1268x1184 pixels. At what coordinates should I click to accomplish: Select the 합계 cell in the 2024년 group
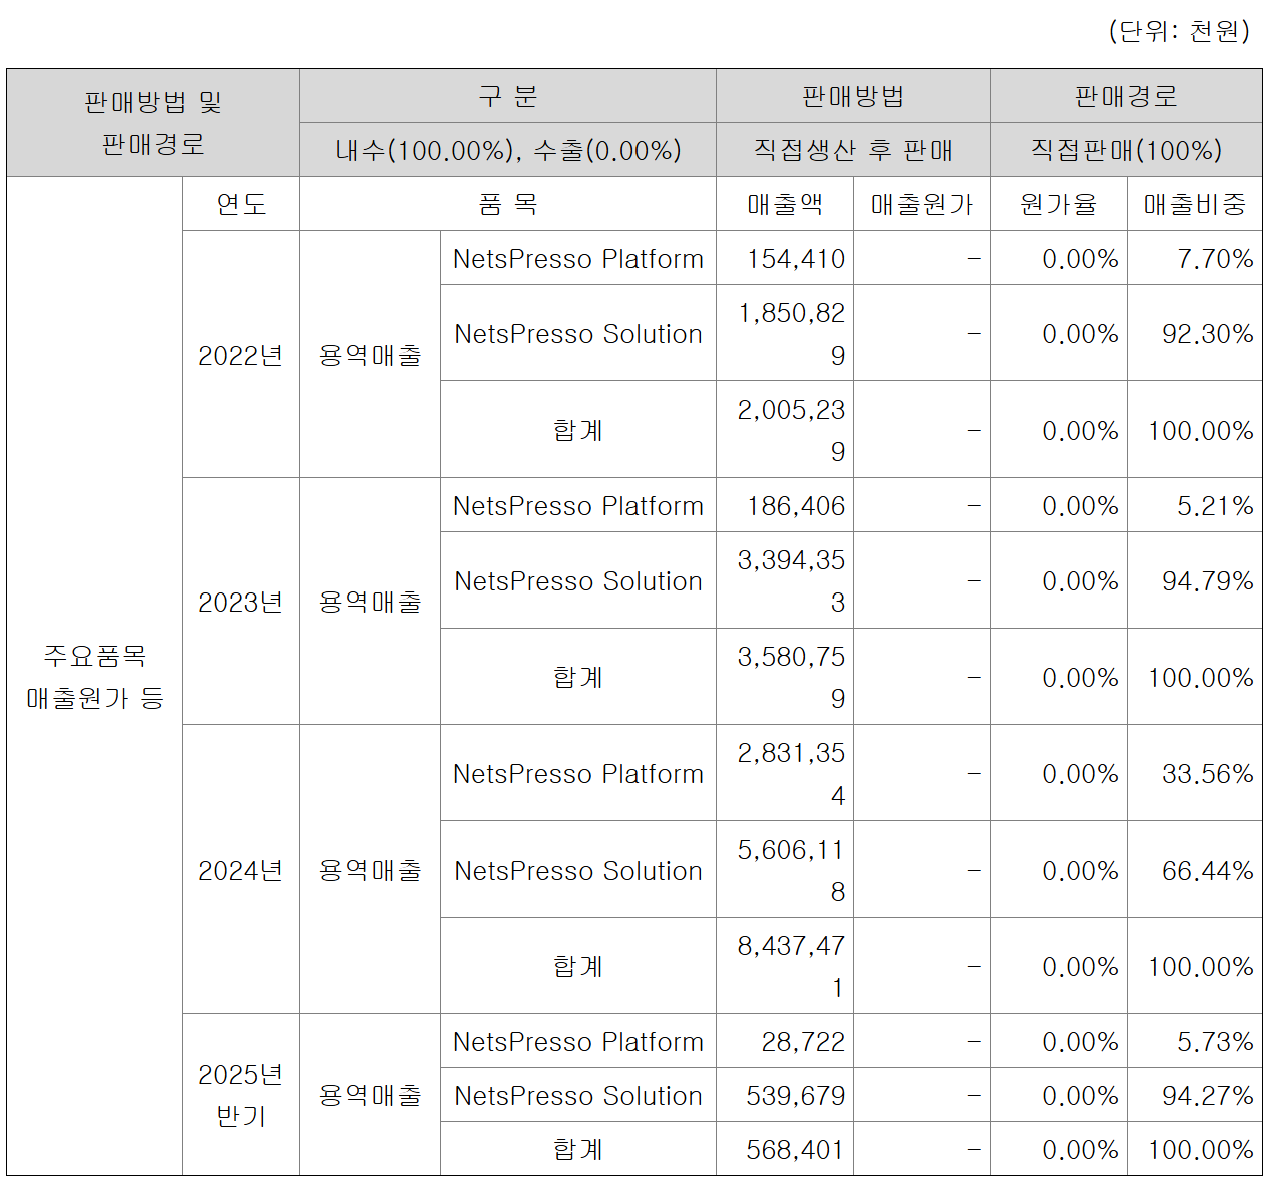[578, 966]
